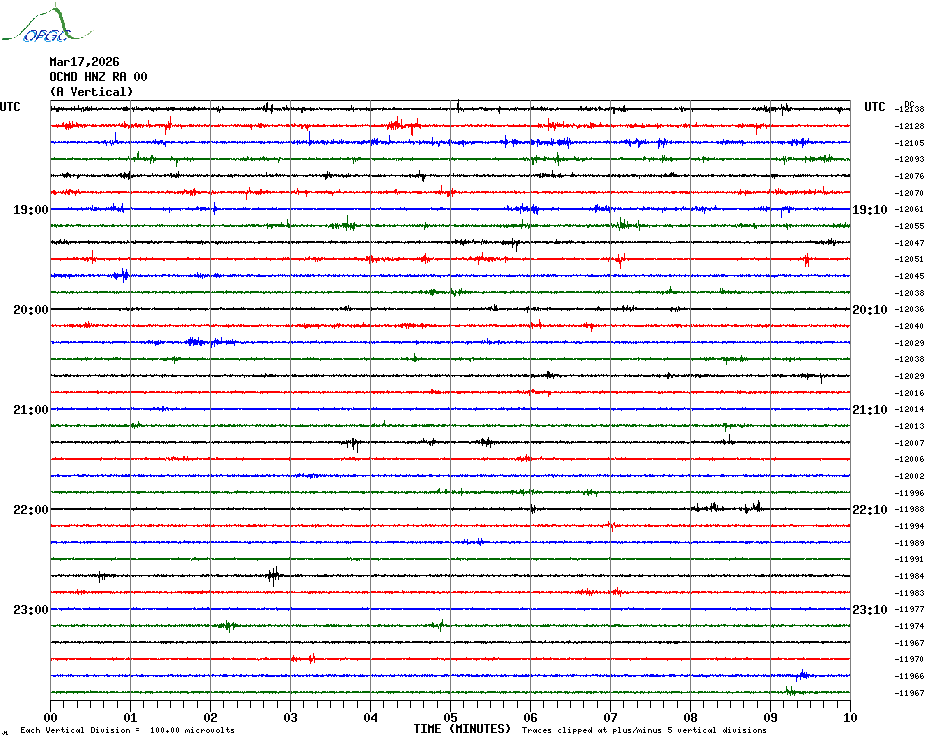Select the DC offset value -11989
The width and height of the screenshot is (930, 744).
[x=910, y=543]
